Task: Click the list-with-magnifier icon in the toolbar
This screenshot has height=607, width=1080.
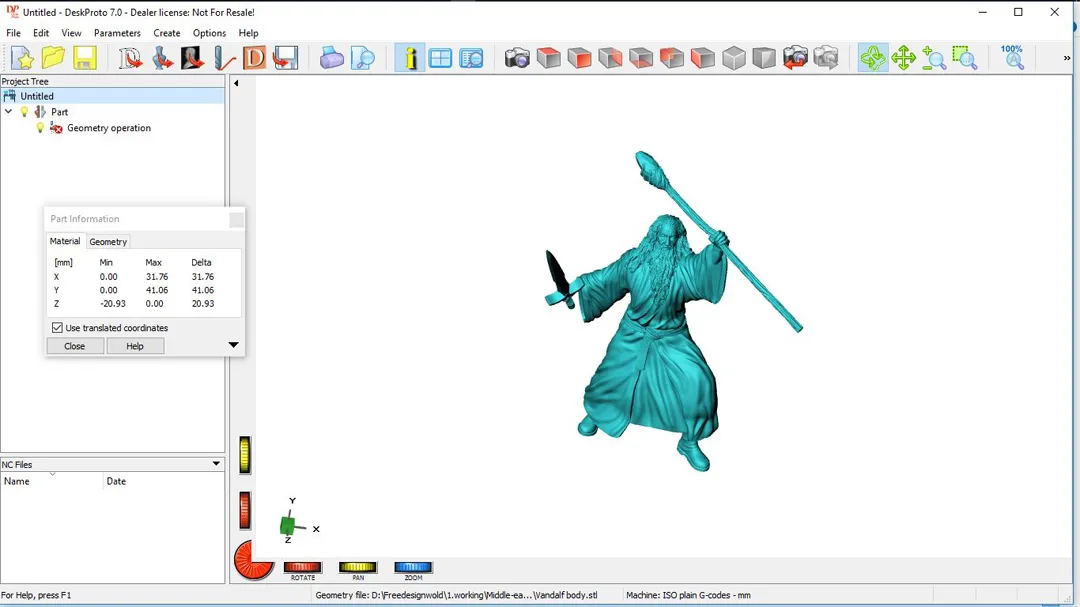Action: (471, 58)
